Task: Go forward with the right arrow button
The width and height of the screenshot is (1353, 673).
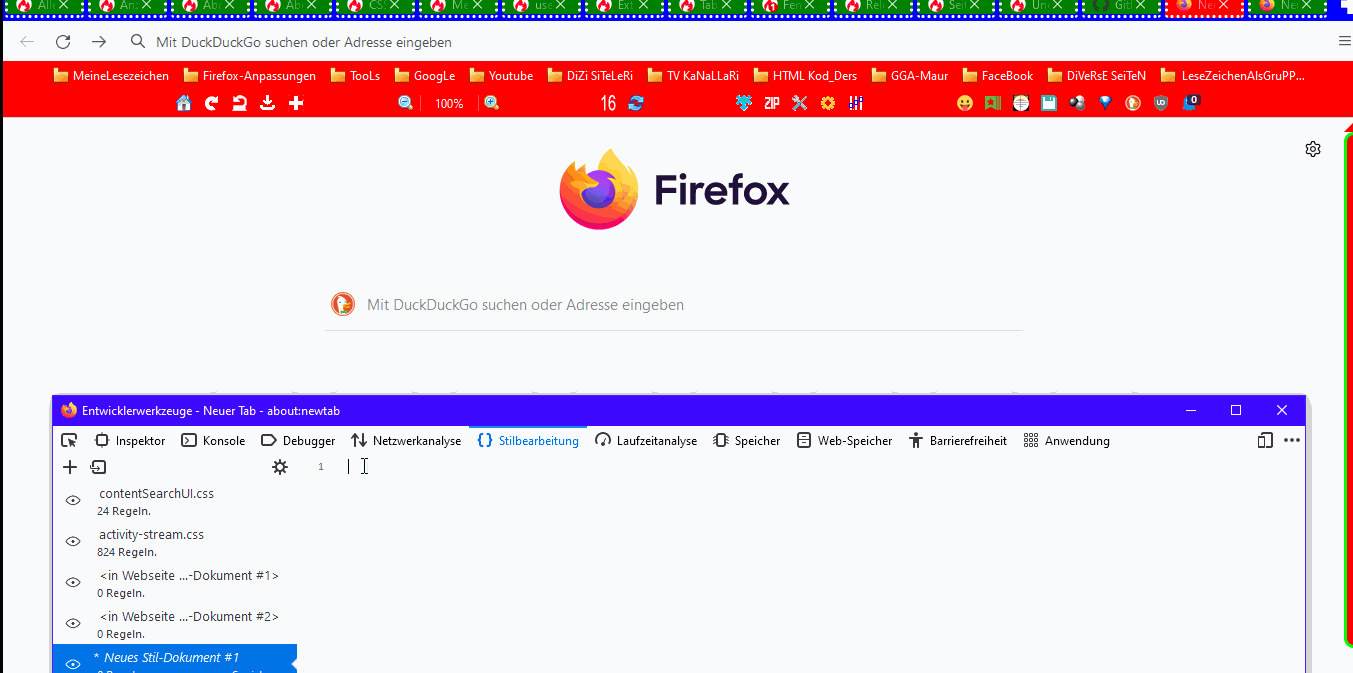Action: [x=99, y=42]
